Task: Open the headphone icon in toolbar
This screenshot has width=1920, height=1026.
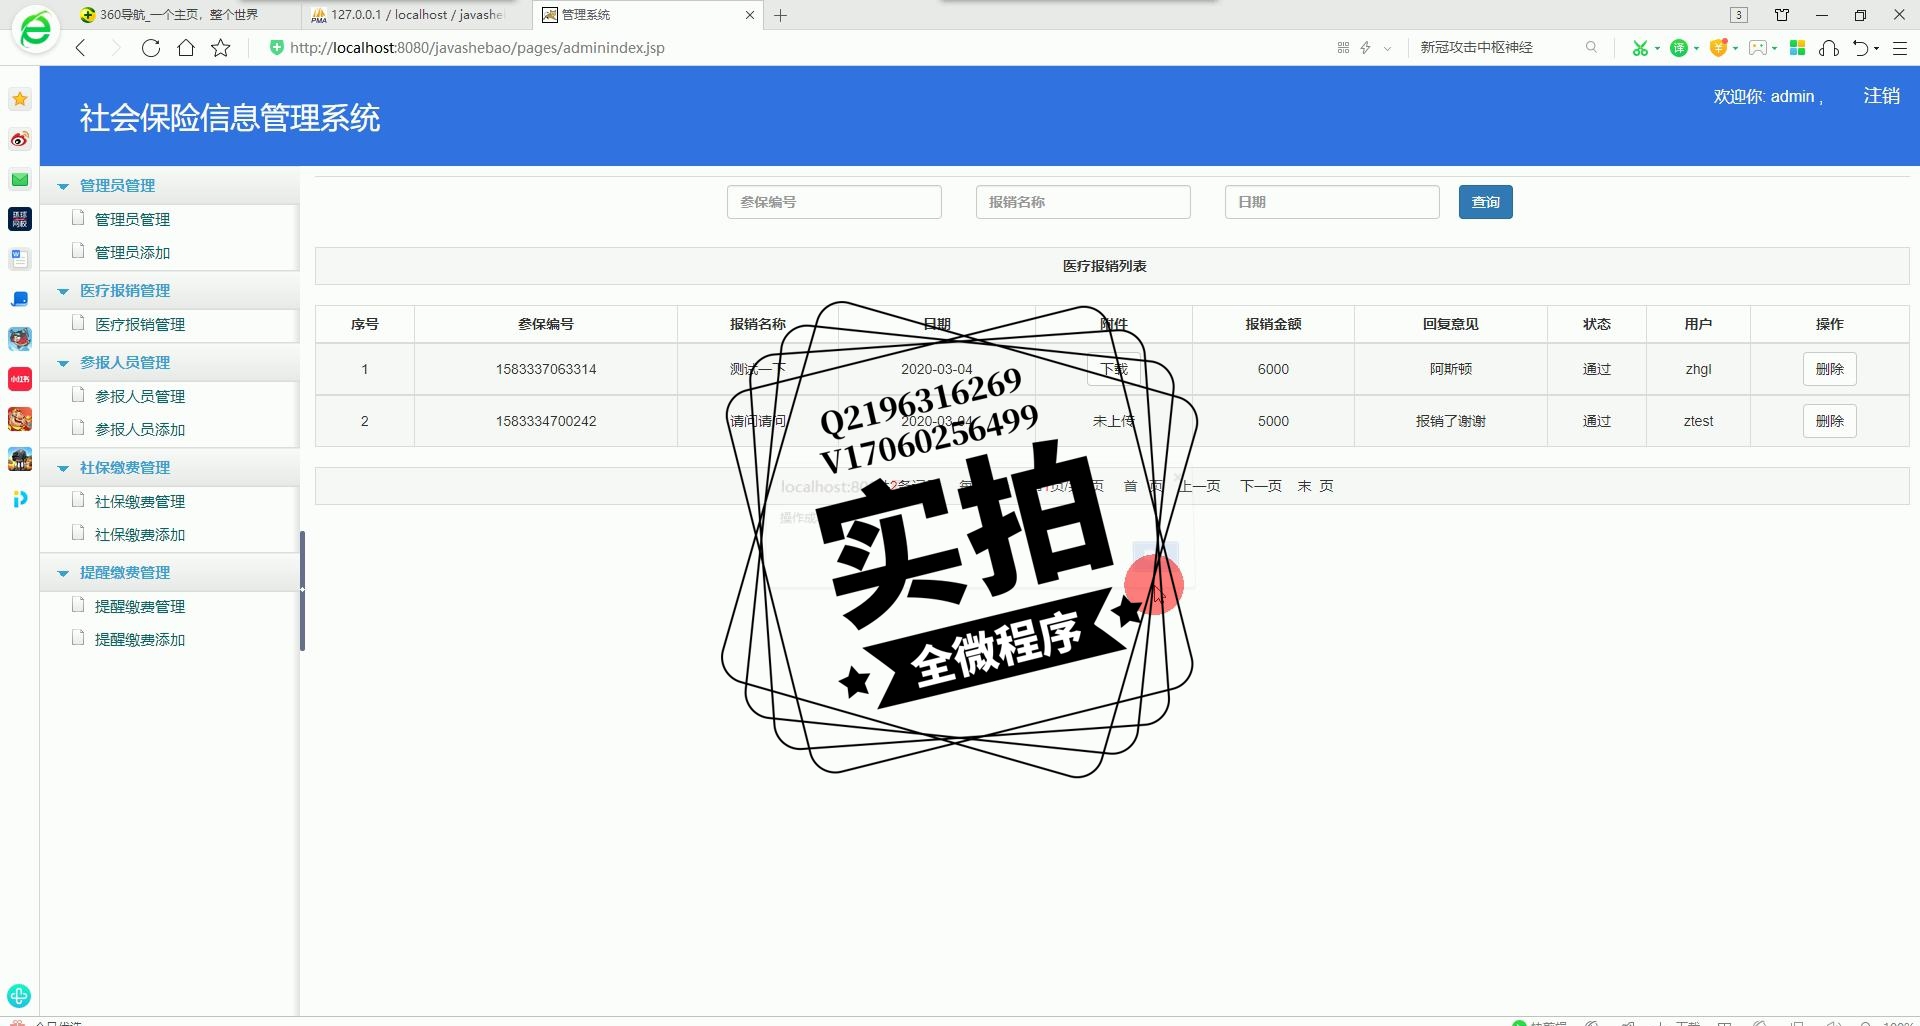Action: (x=1829, y=47)
